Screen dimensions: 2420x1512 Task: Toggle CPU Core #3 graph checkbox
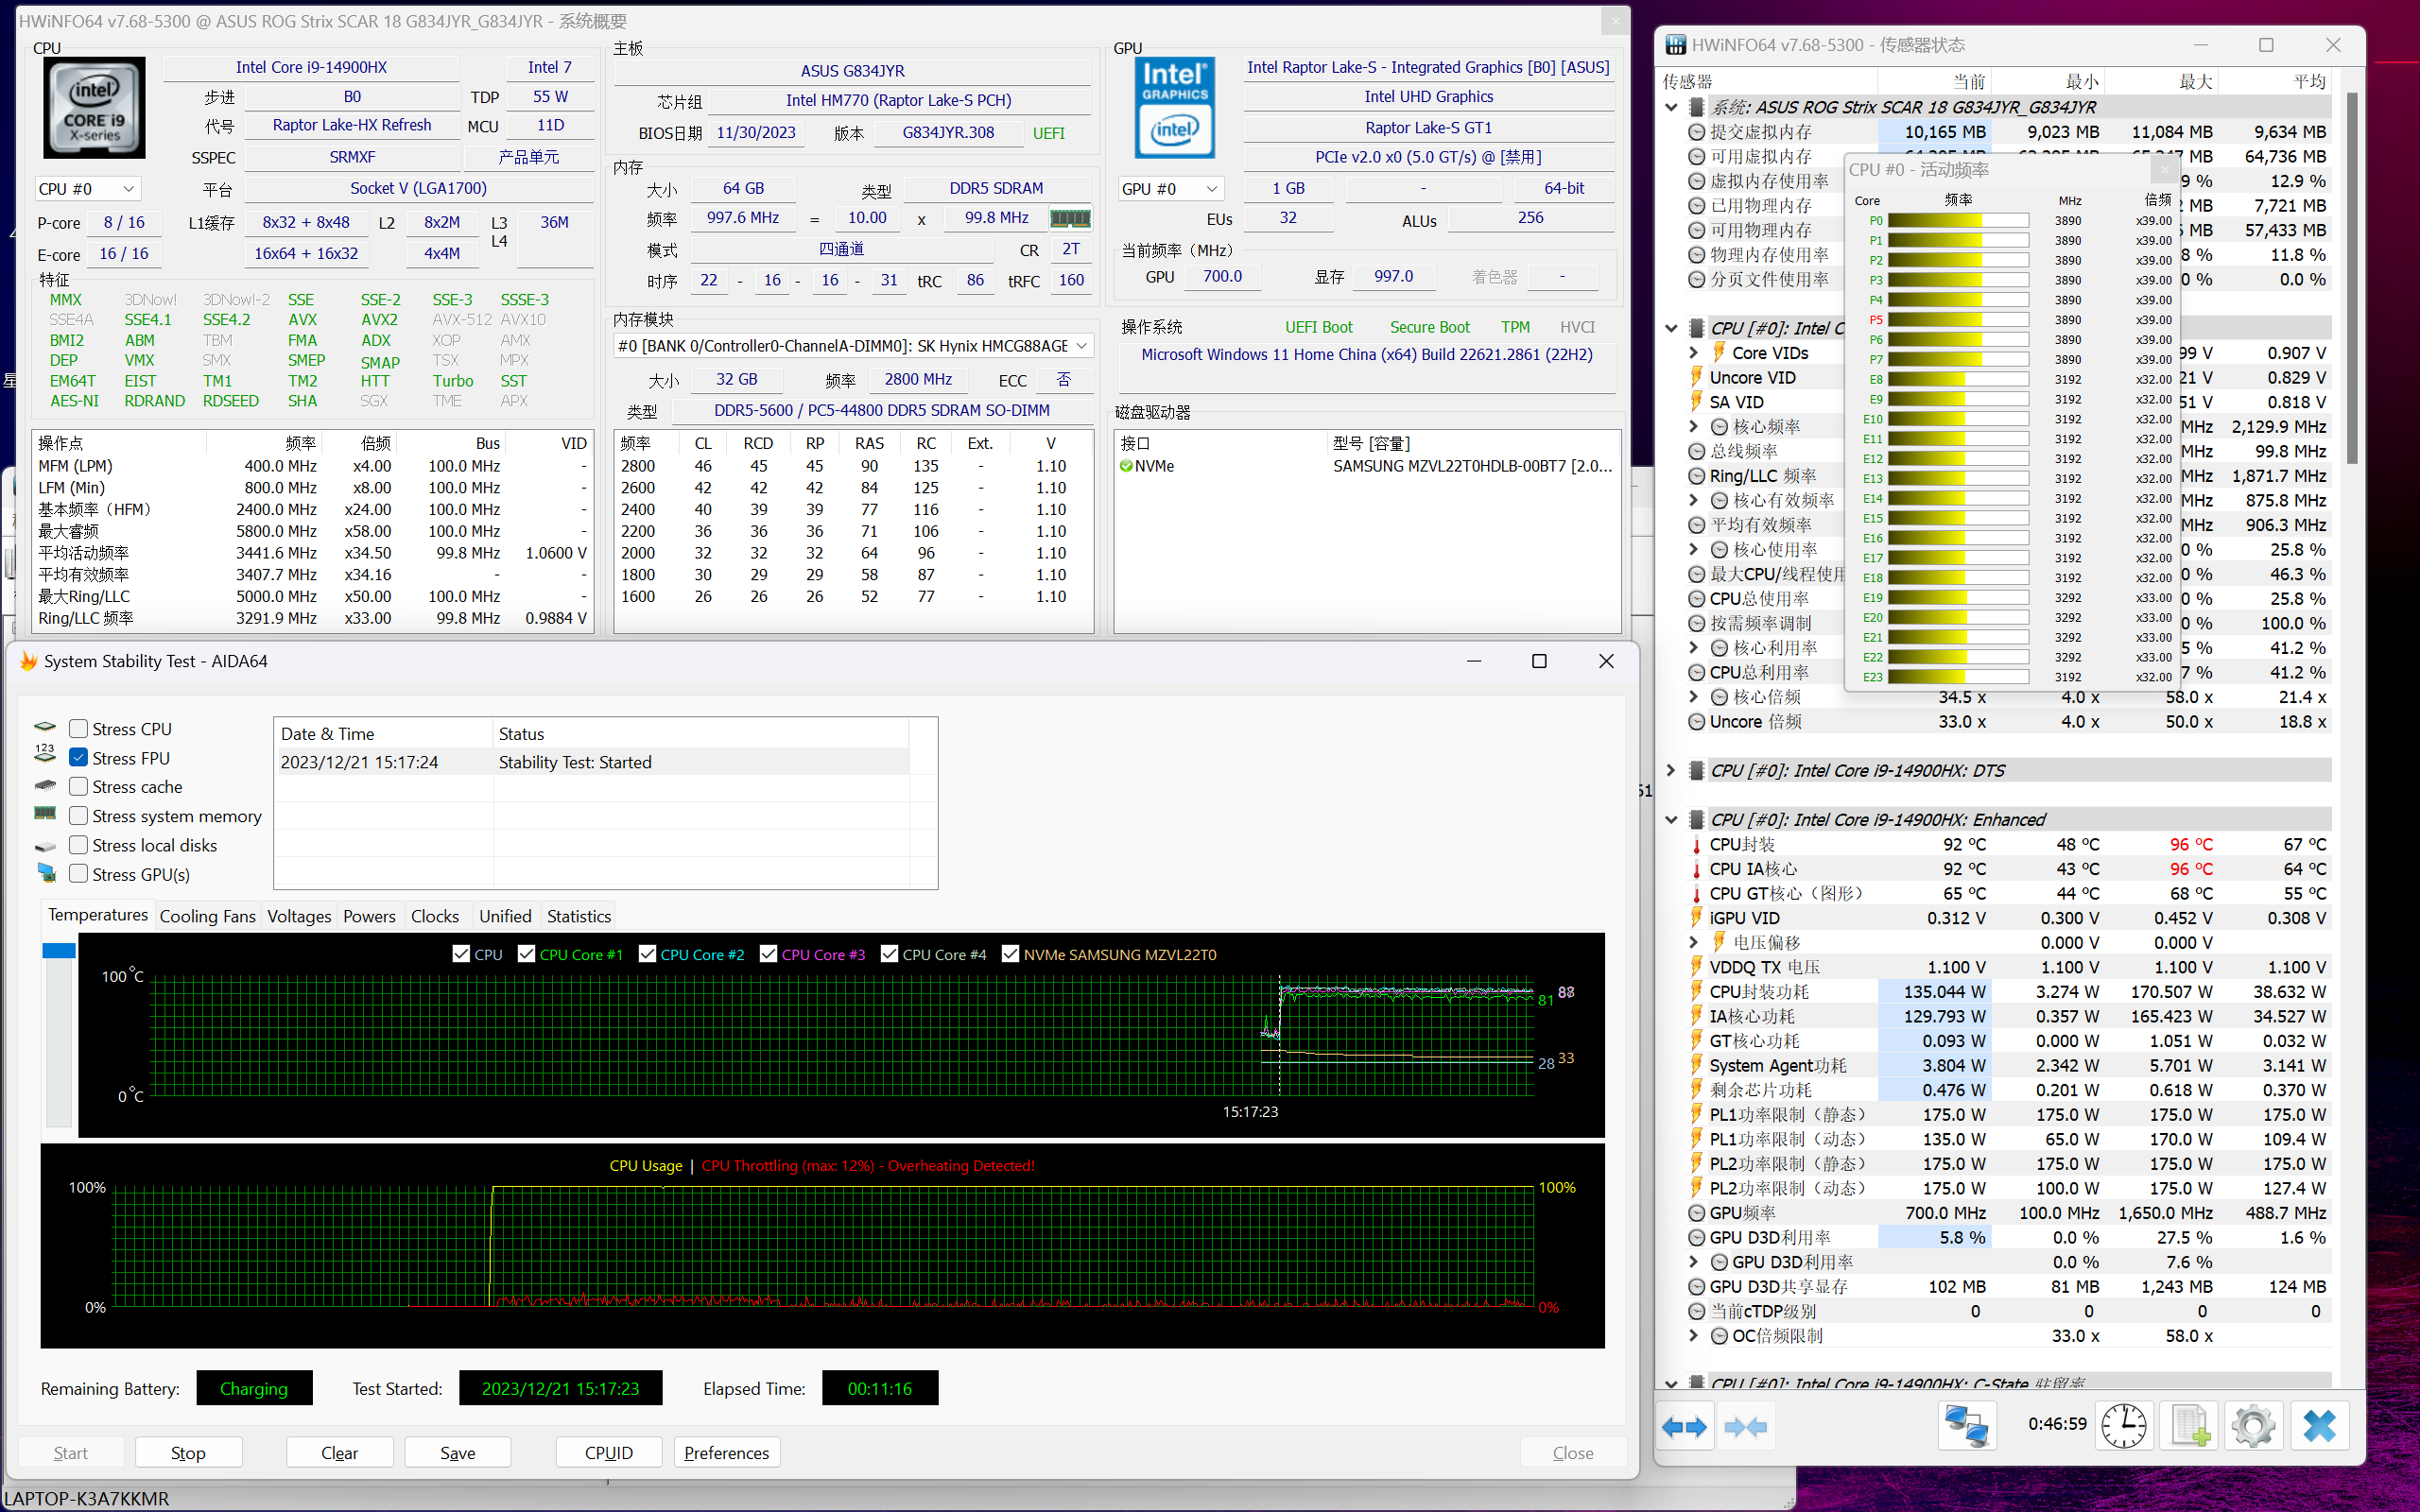click(768, 954)
